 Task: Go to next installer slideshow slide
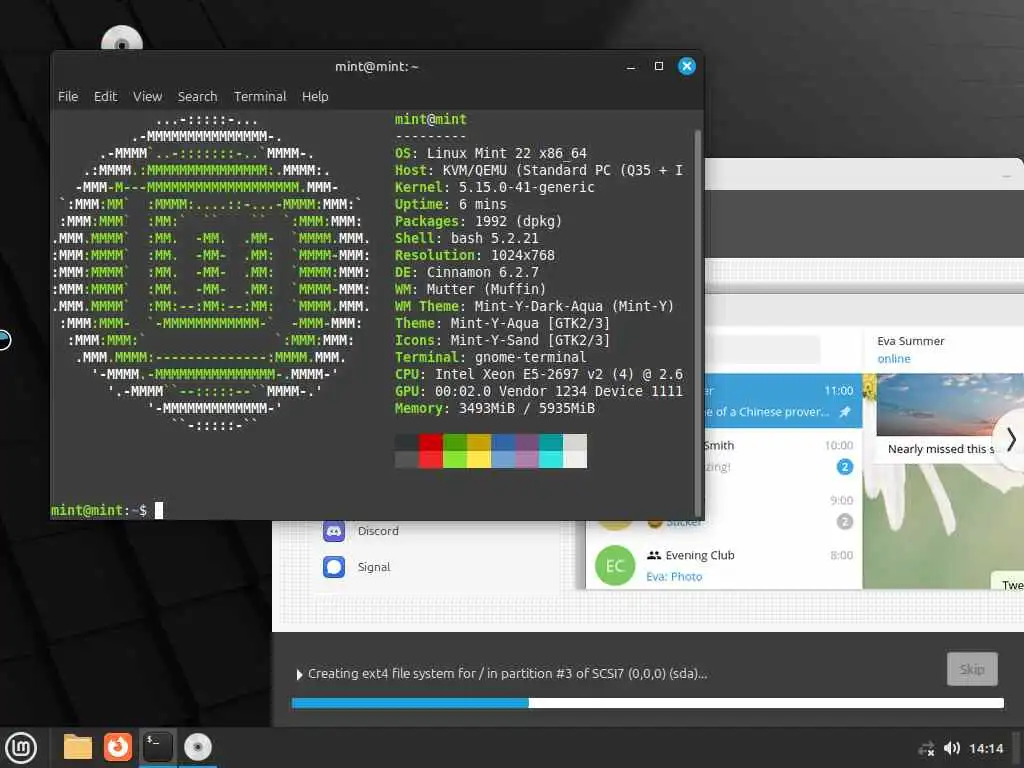point(1010,440)
